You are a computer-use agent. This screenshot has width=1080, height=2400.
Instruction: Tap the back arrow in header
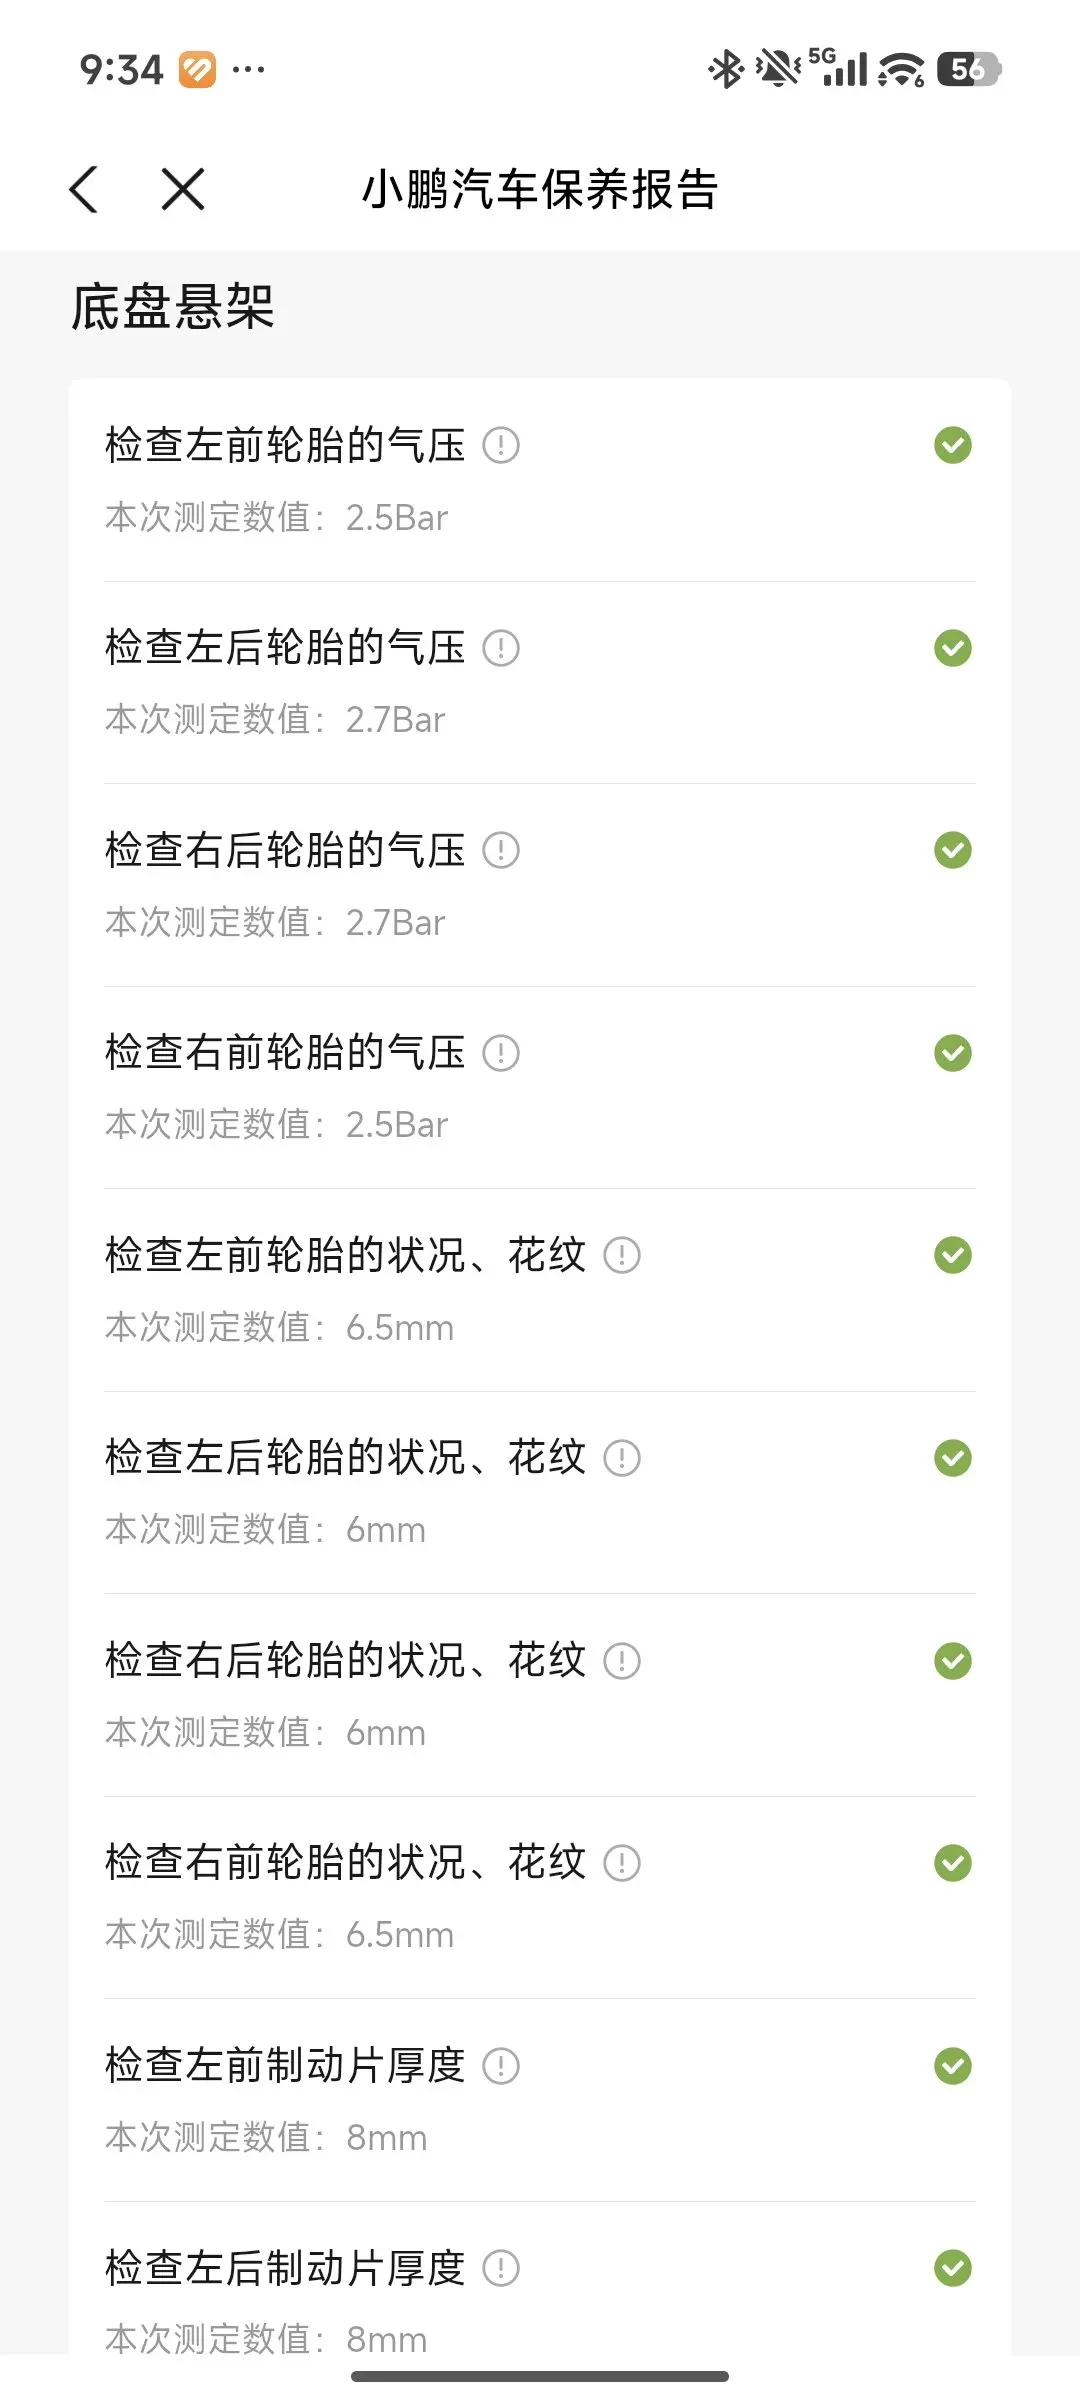84,189
